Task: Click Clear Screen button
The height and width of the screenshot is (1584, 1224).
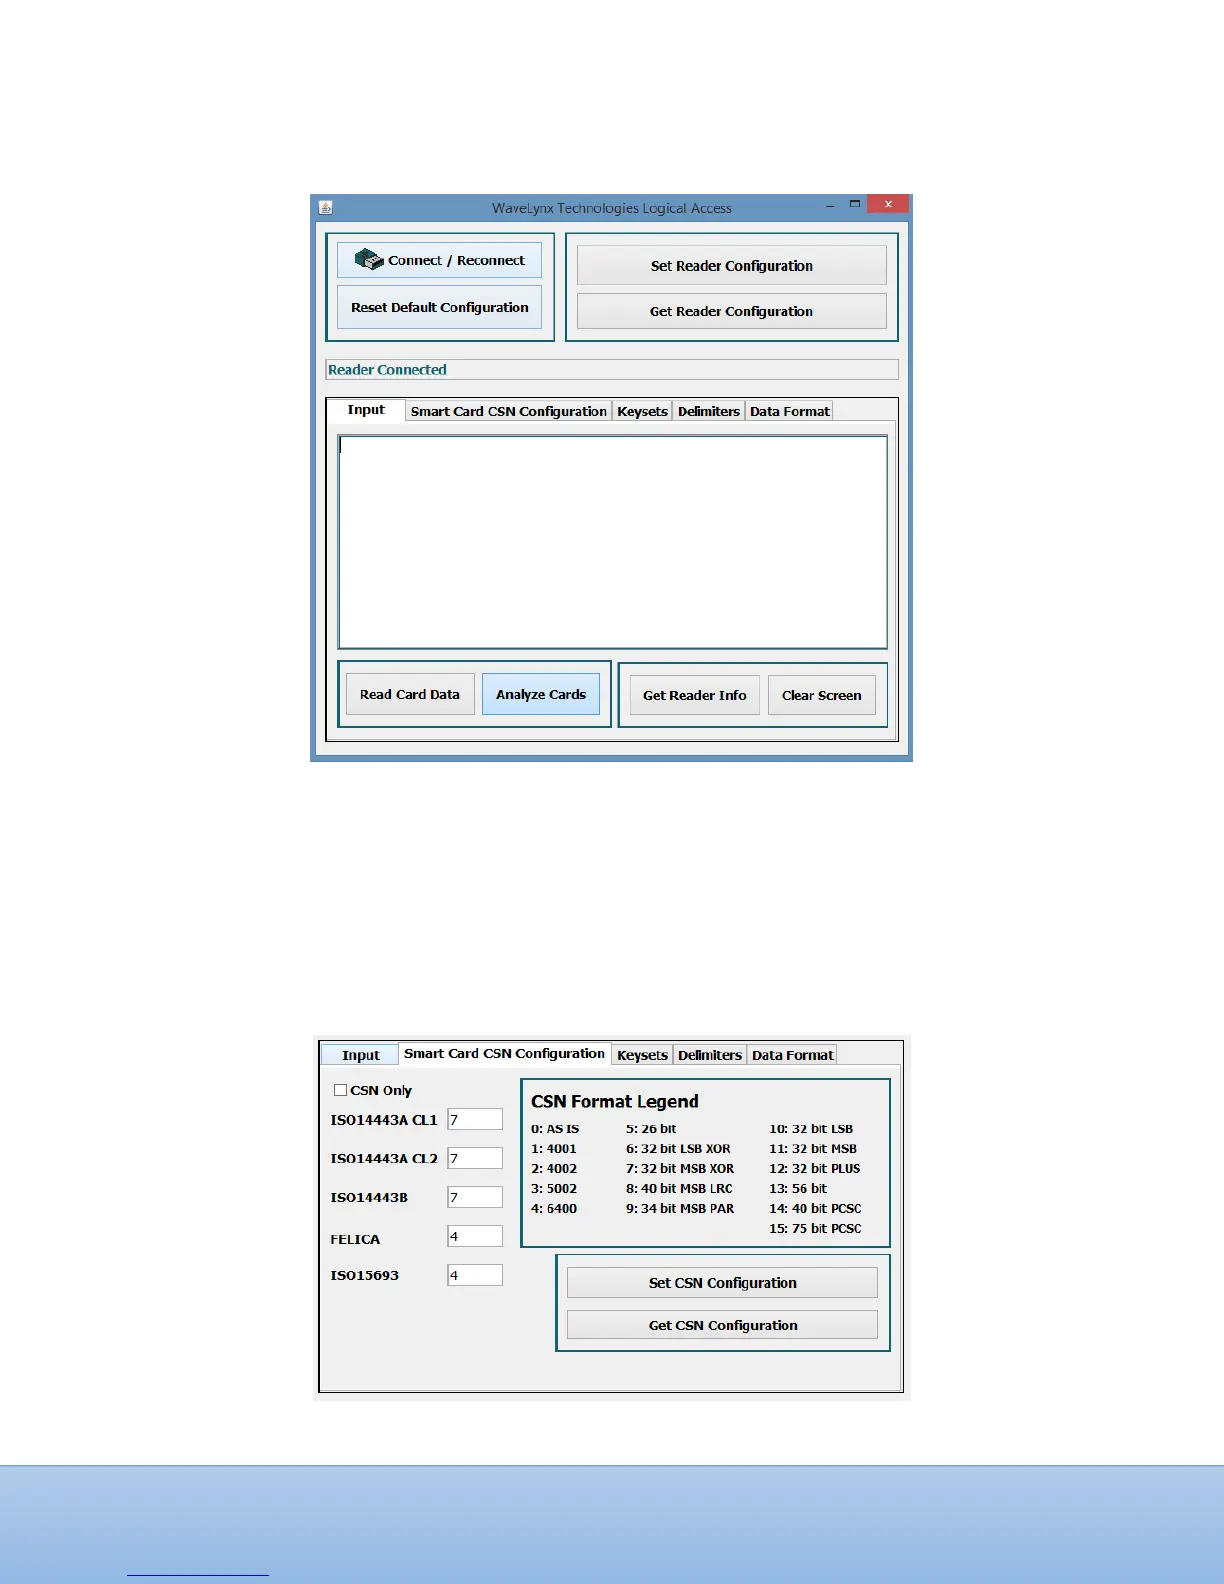Action: tap(821, 695)
